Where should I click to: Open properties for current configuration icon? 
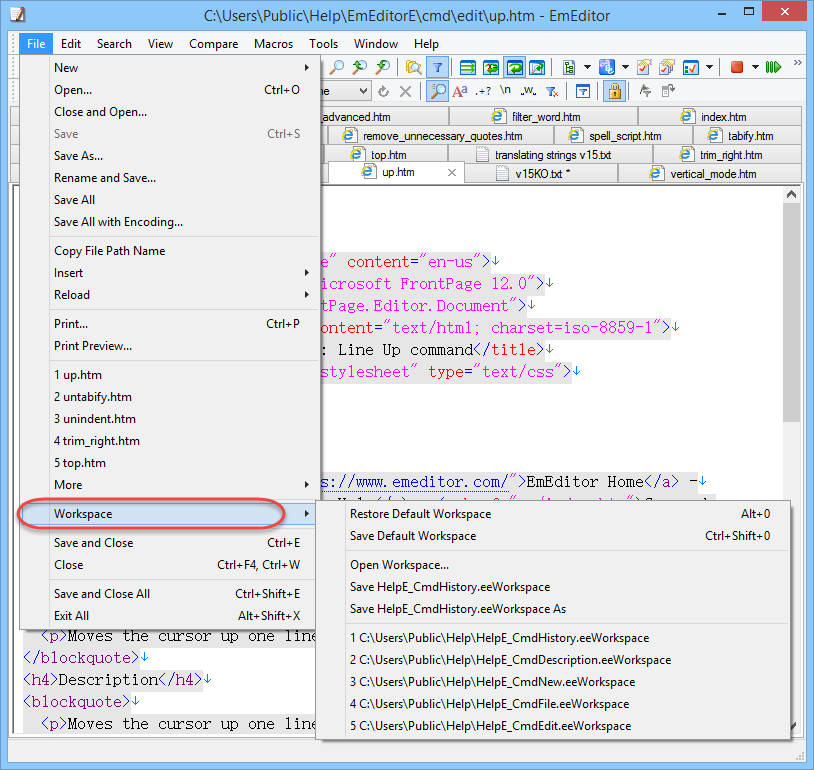pyautogui.click(x=644, y=67)
